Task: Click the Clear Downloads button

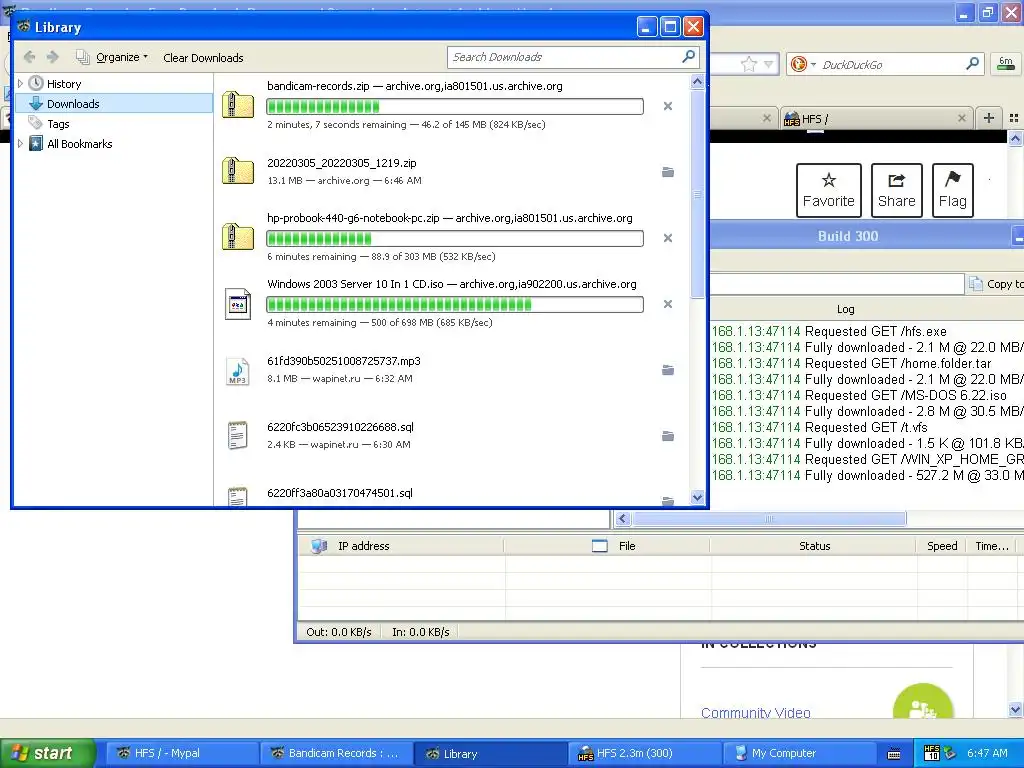Action: tap(203, 57)
